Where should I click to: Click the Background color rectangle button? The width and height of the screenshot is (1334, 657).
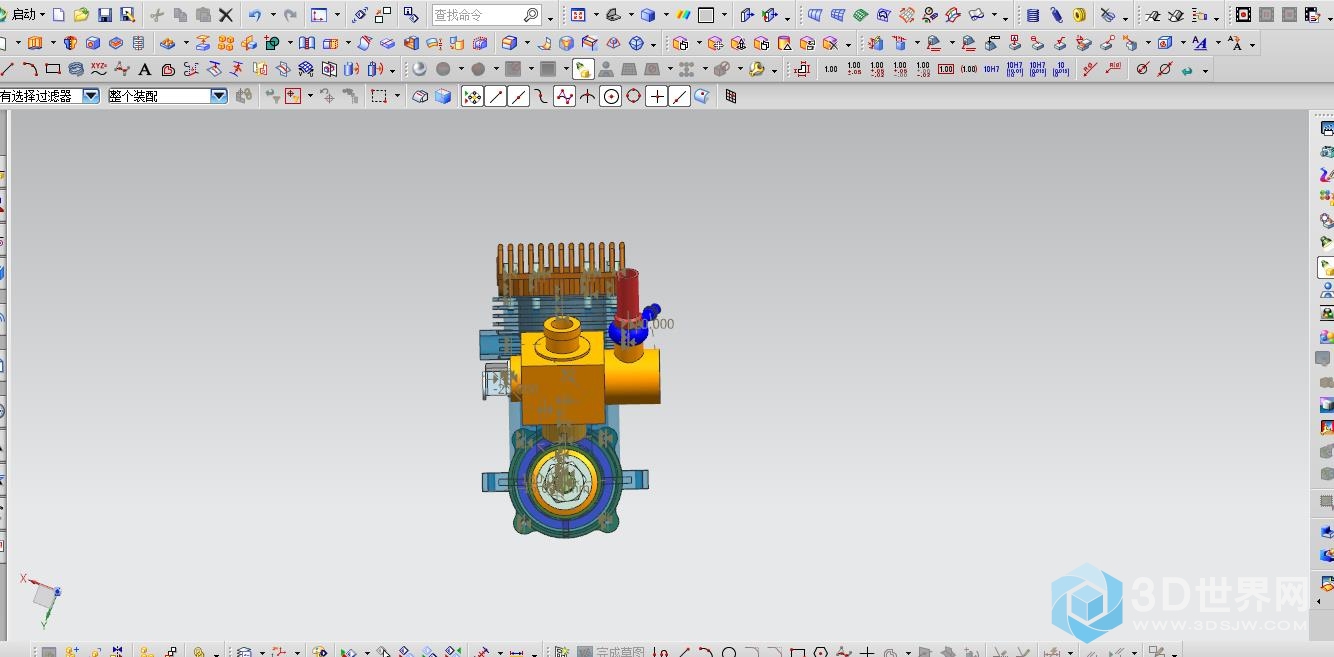706,15
